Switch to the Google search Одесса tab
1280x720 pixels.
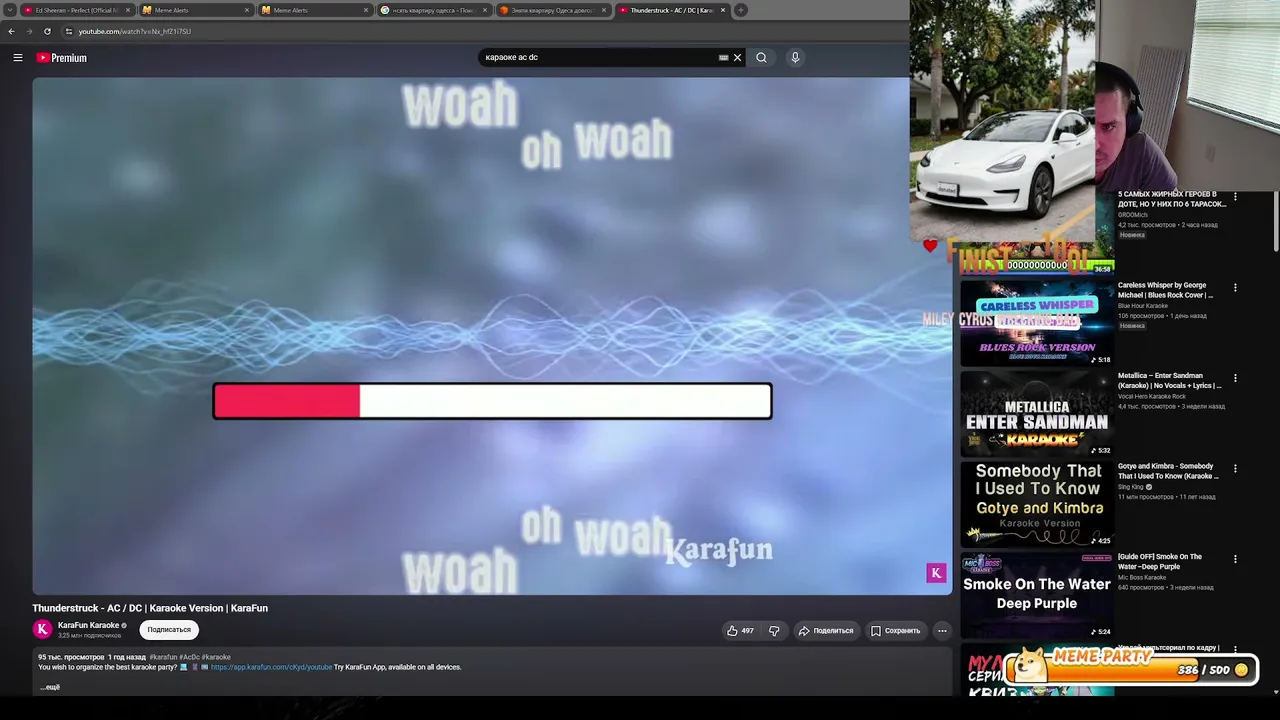[x=434, y=10]
